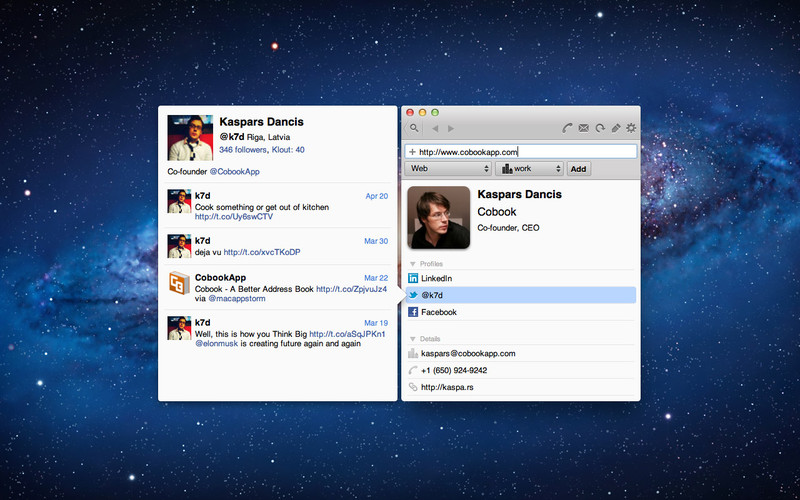800x500 pixels.
Task: Click the search magnifier icon
Action: coord(414,128)
